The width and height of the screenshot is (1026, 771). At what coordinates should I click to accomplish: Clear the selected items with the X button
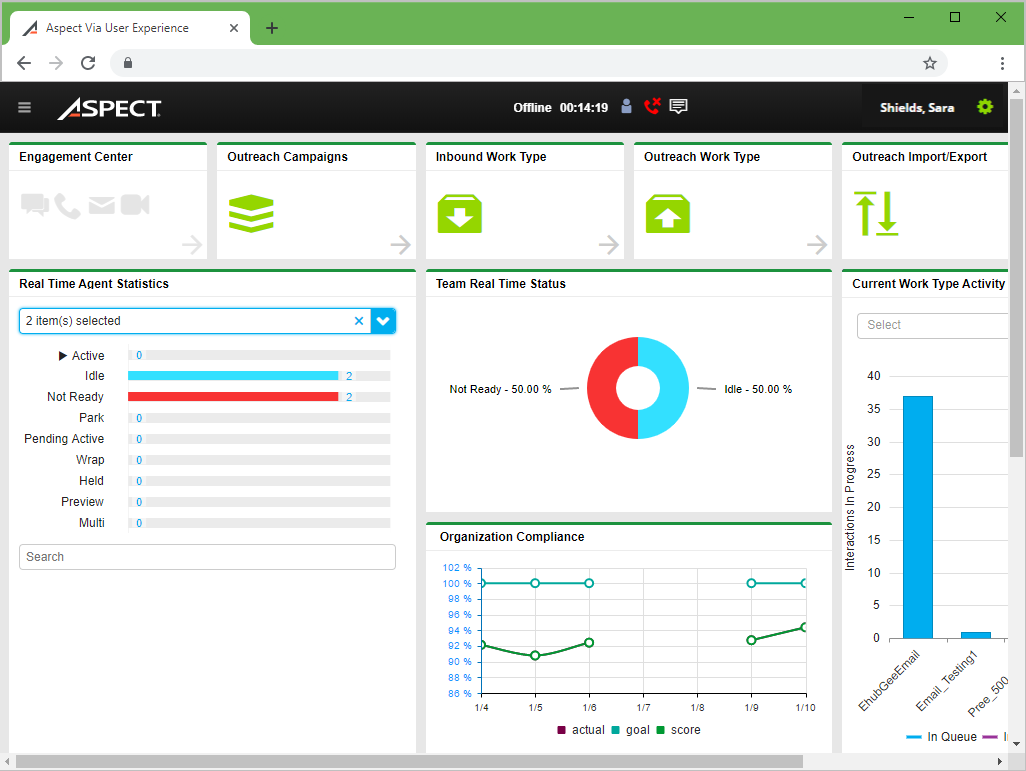pos(359,321)
